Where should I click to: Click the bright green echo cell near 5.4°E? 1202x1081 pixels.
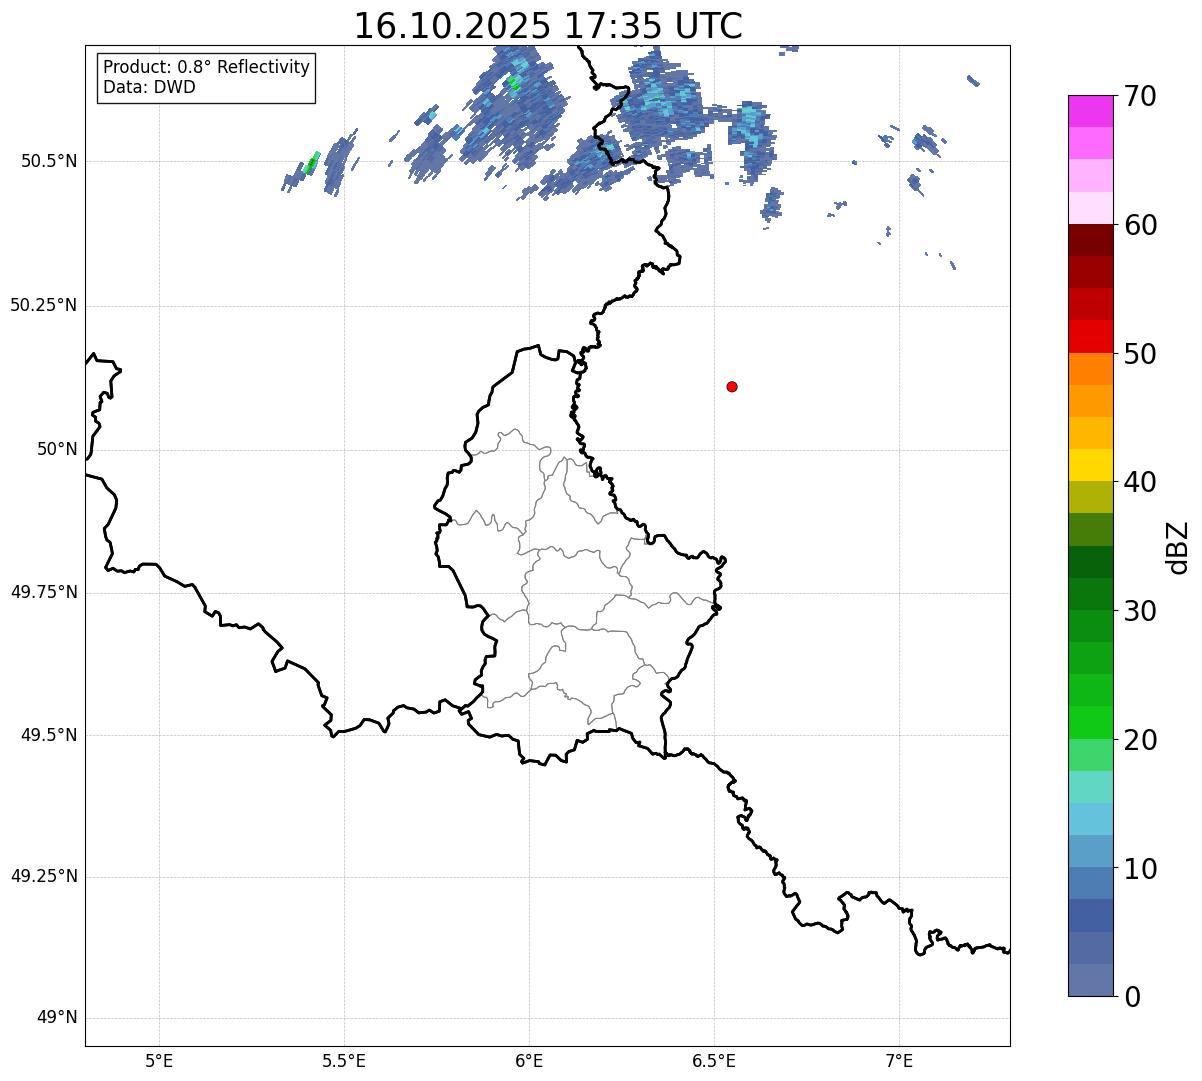[312, 162]
